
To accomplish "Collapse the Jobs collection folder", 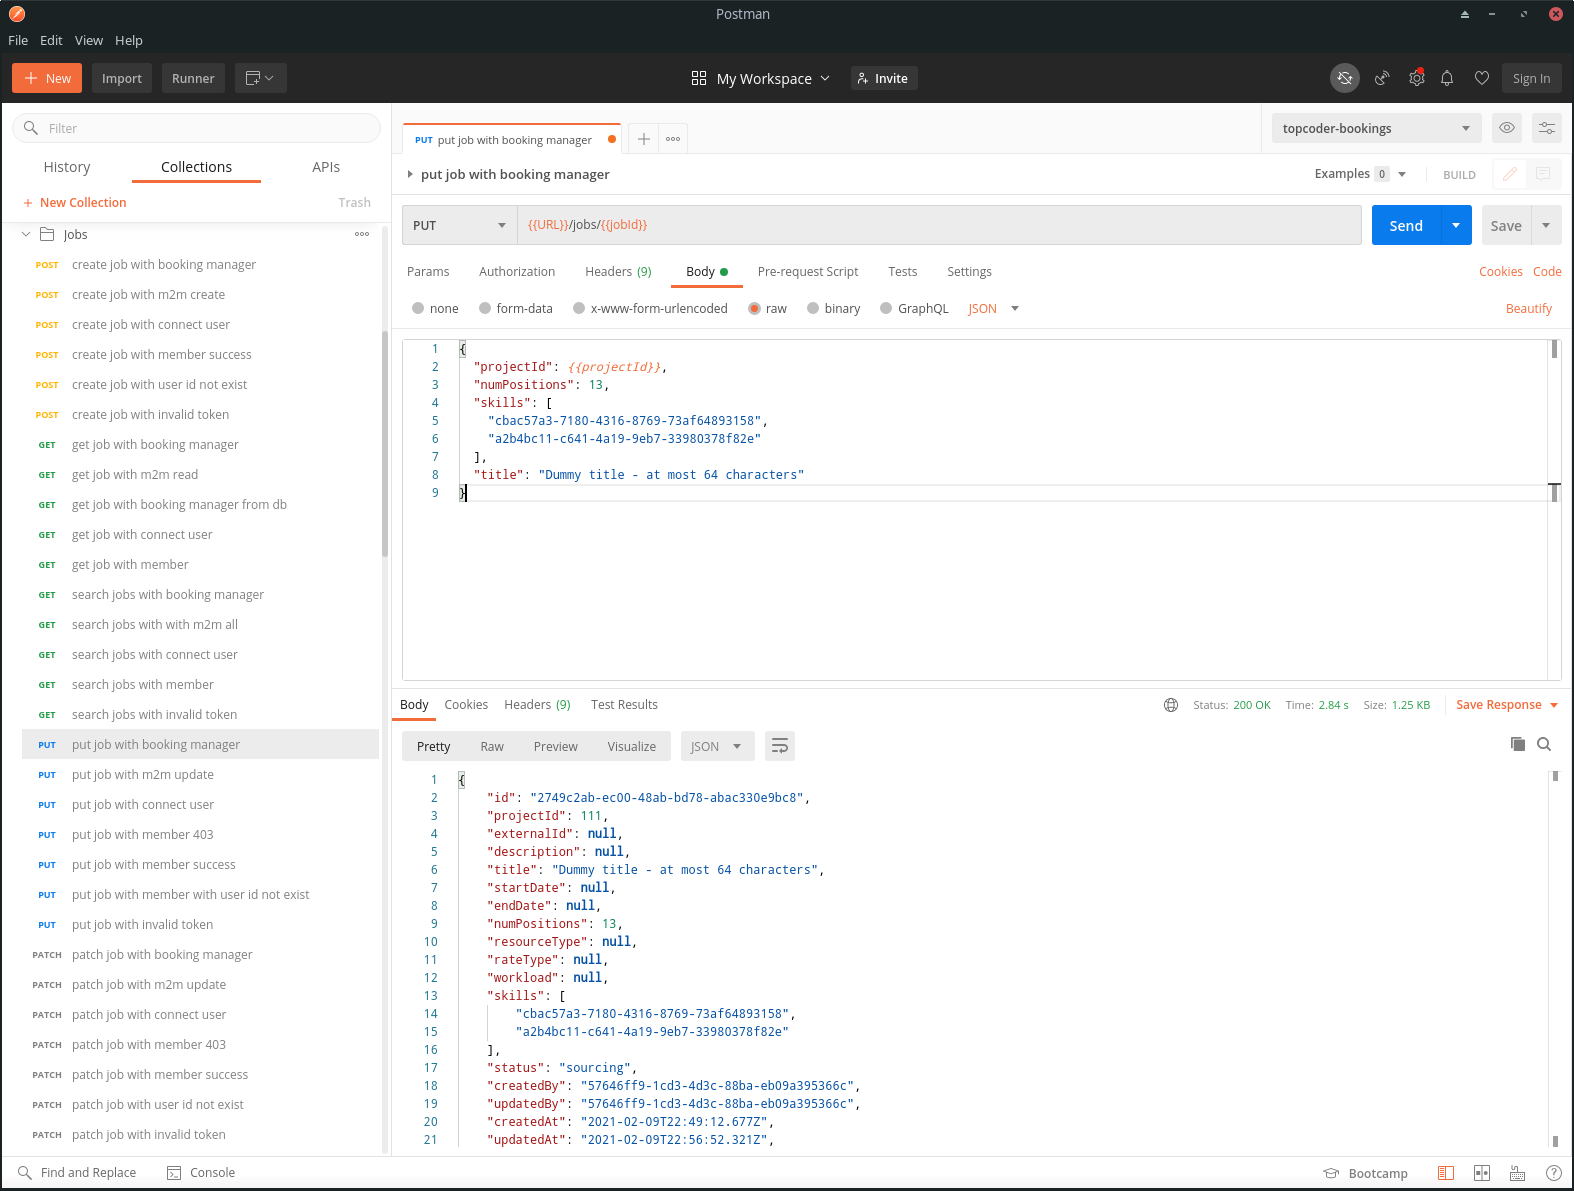I will coord(26,234).
